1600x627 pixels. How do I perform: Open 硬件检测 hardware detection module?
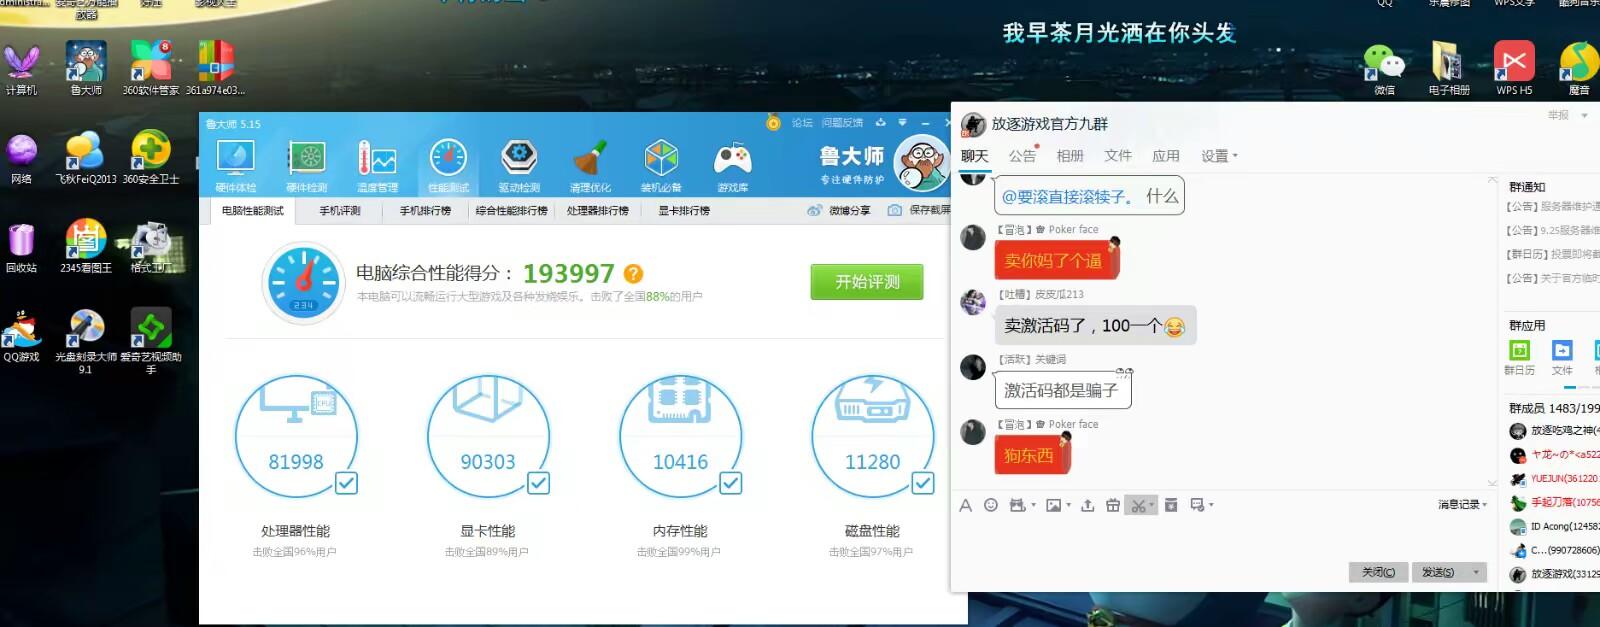[x=307, y=165]
